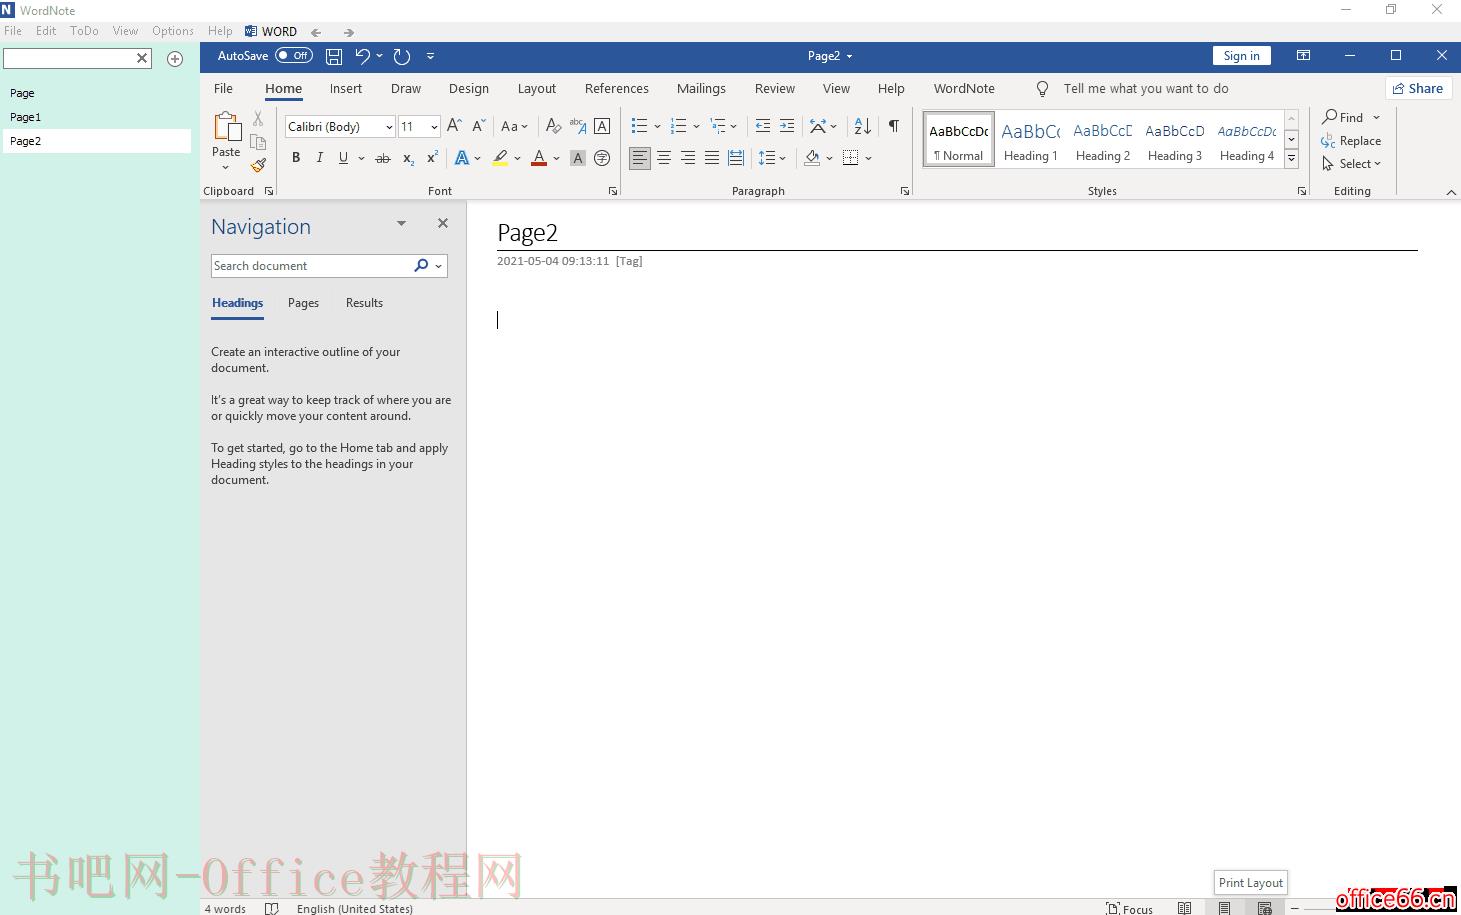Apply superscript formatting
Viewport: 1461px width, 915px height.
432,158
